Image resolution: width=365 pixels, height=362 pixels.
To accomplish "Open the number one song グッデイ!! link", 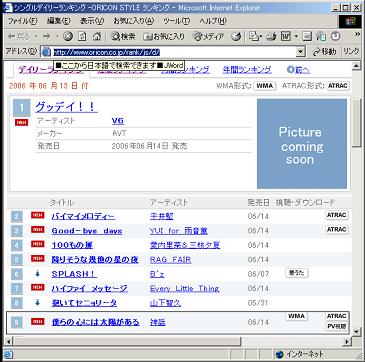I will 66,107.
